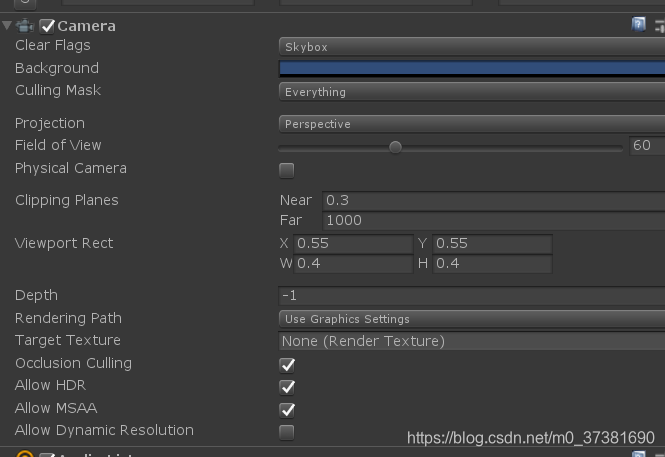Screen dimensions: 665x457
Task: Open the Clear Flags Skybox dropdown
Action: coord(472,47)
